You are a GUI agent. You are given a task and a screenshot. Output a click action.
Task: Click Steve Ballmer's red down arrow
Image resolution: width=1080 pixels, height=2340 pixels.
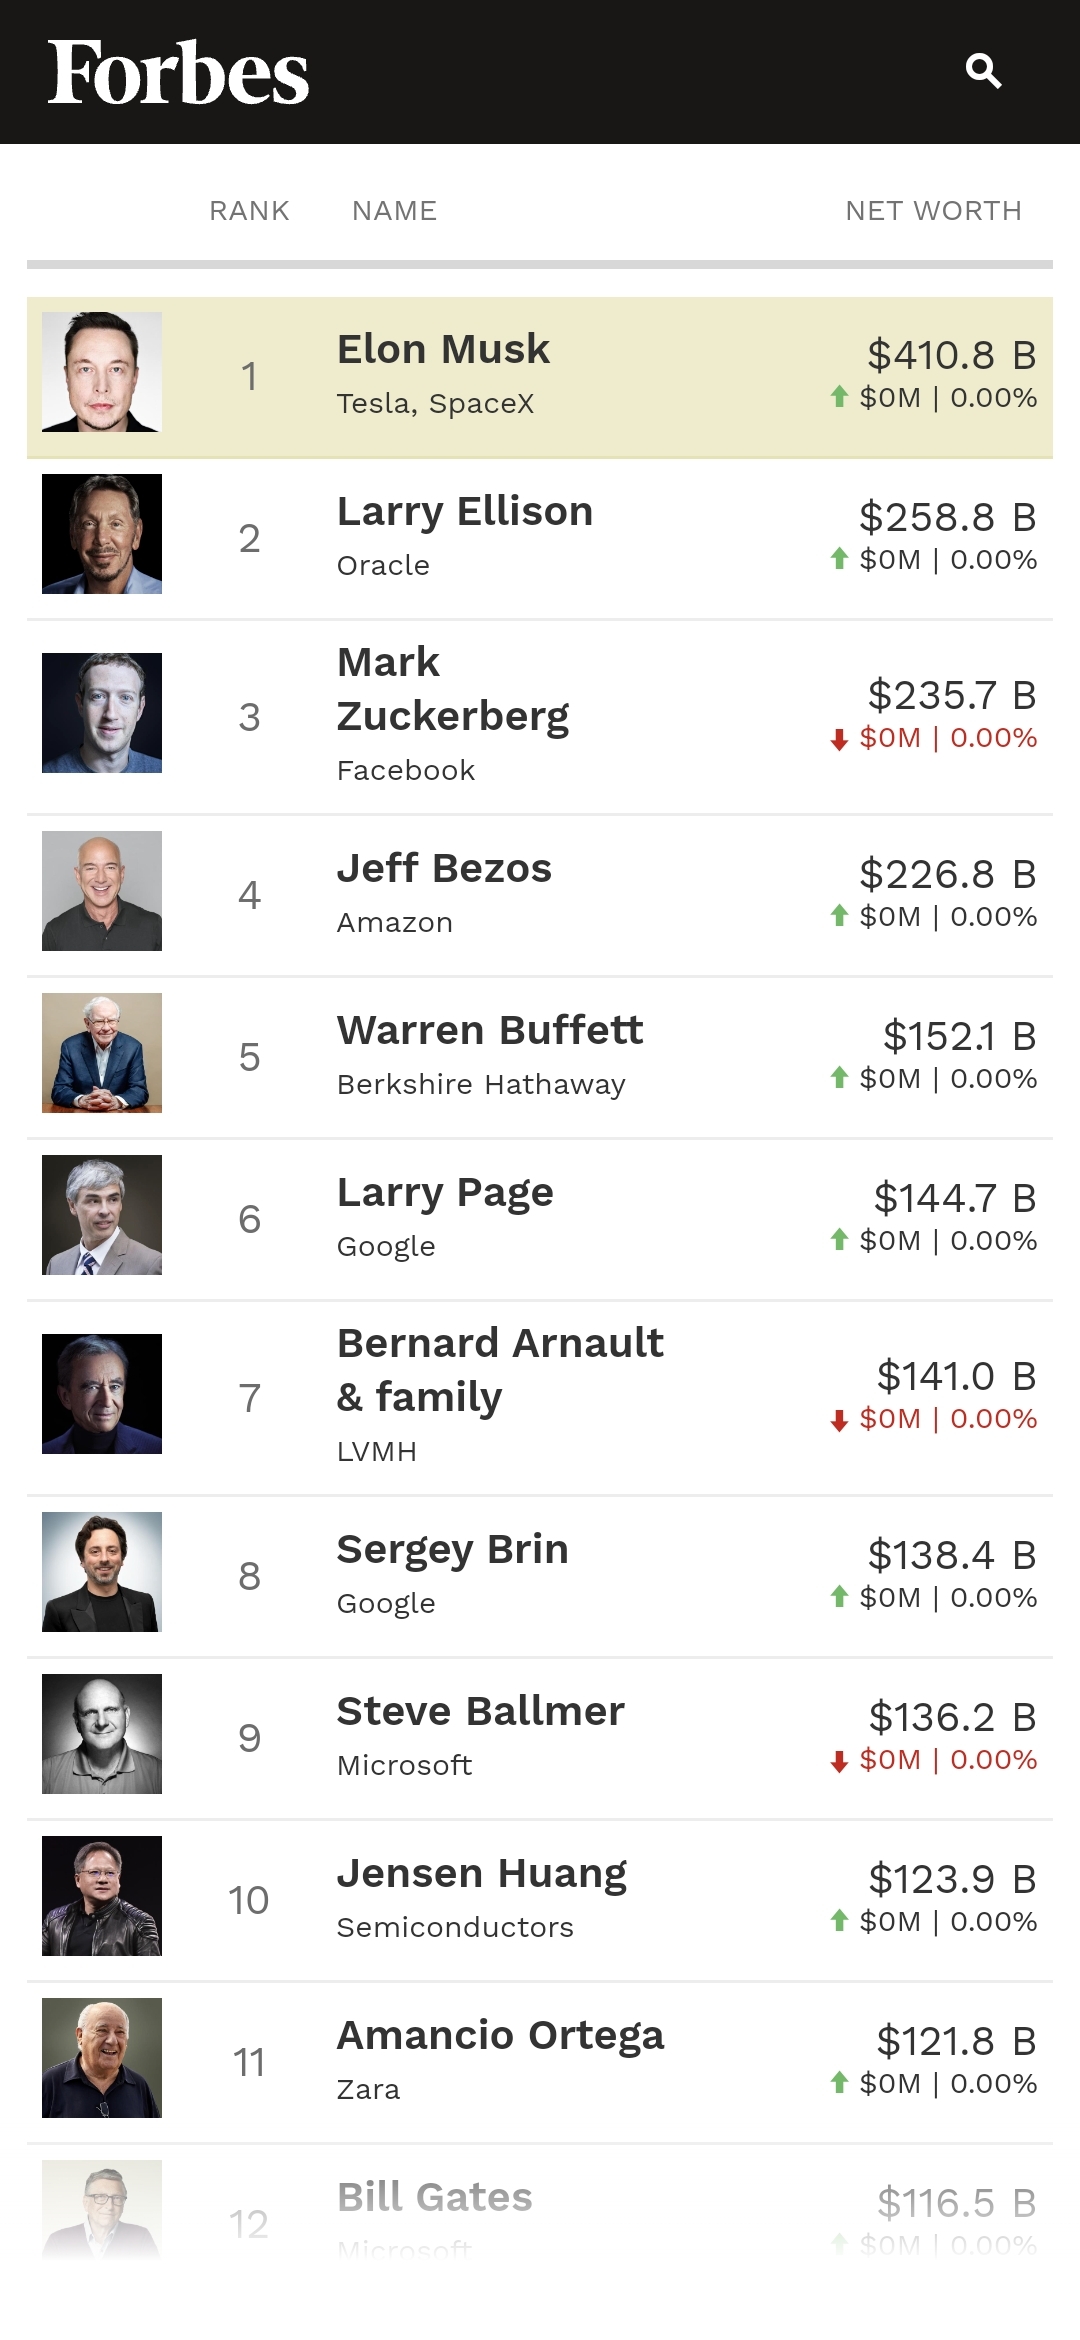tap(839, 1761)
